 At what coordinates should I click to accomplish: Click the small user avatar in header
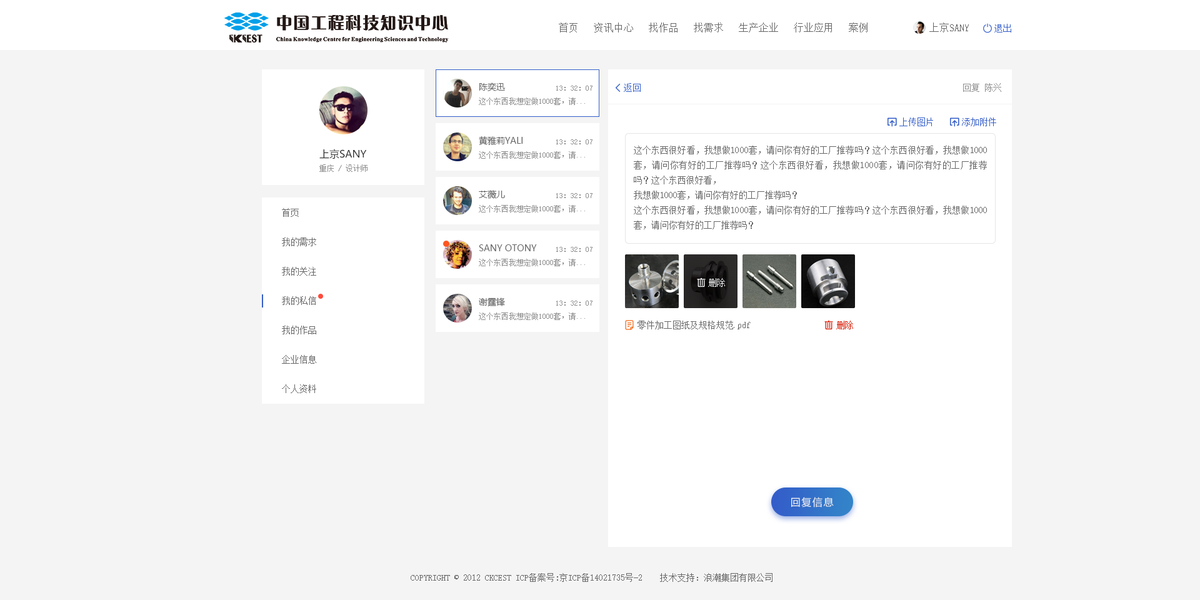point(920,28)
